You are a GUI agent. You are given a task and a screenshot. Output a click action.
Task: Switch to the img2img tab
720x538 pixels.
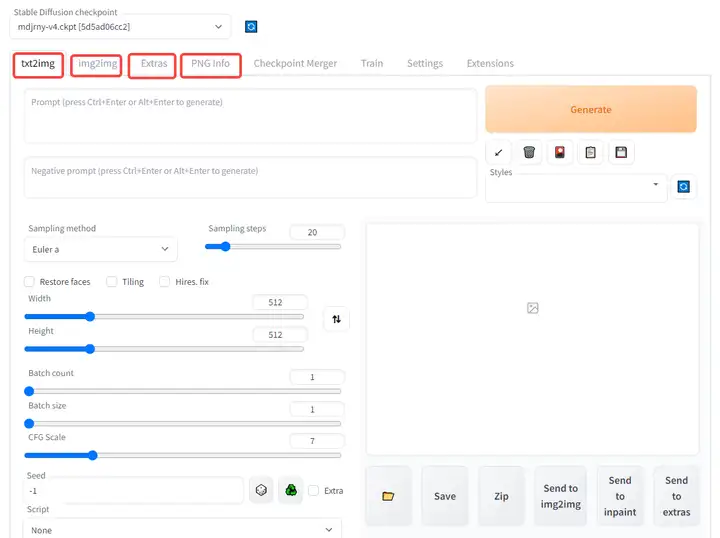(97, 63)
